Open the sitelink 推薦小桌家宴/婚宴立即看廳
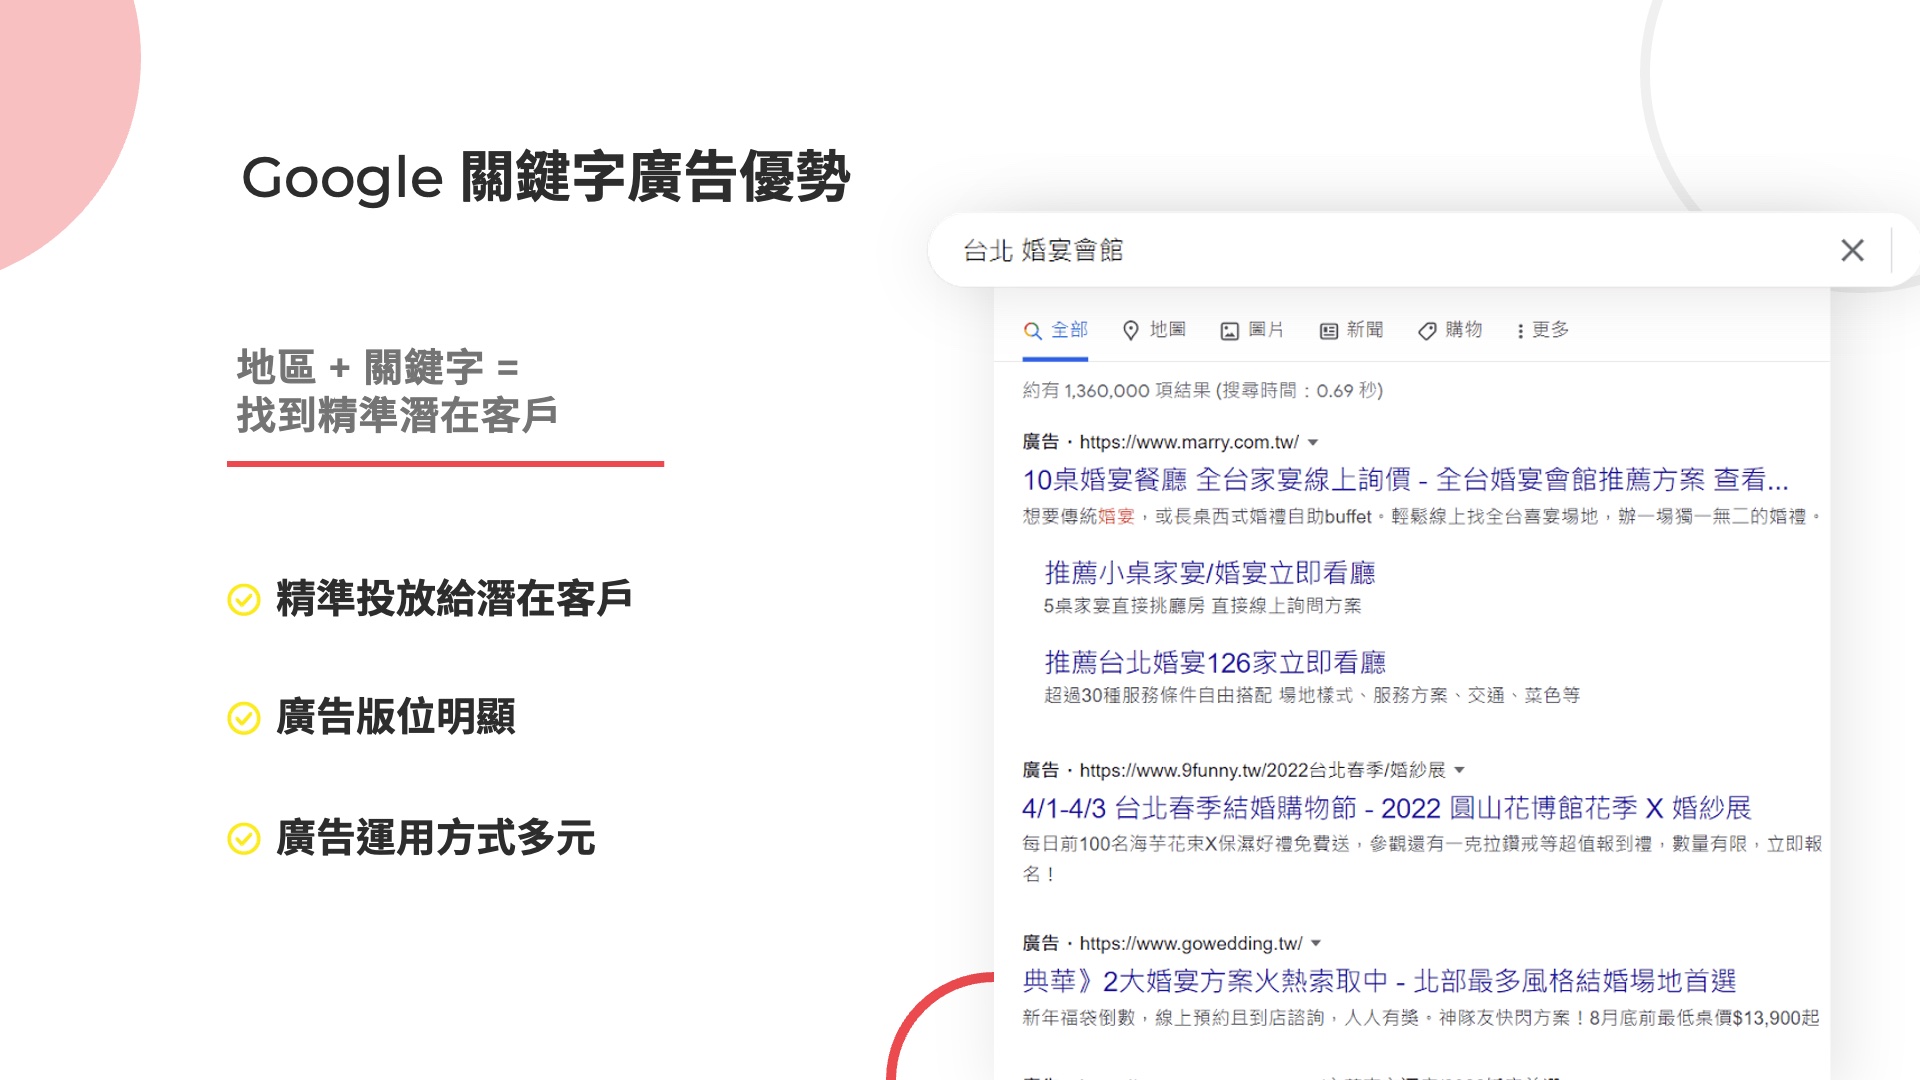The width and height of the screenshot is (1920, 1080). pyautogui.click(x=1210, y=573)
